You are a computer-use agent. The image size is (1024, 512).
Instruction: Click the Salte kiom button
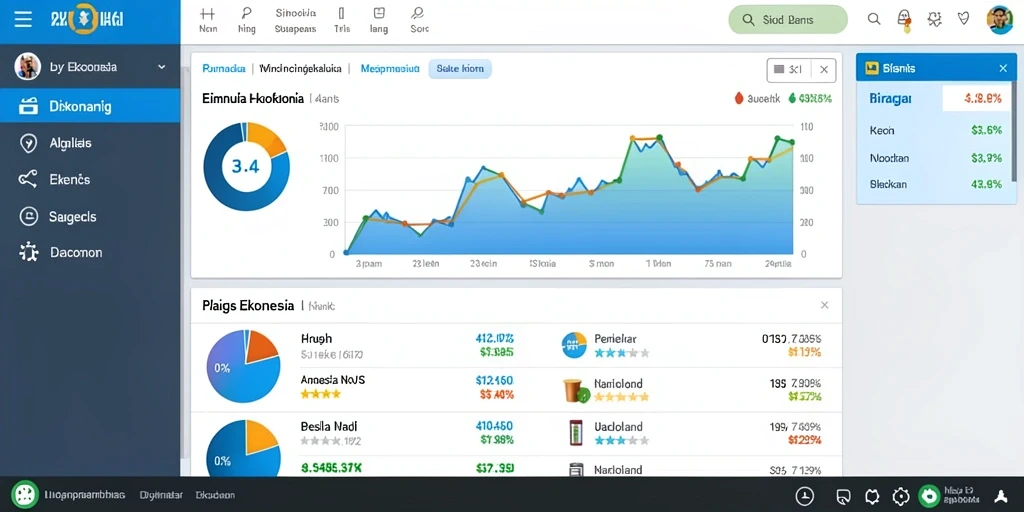tap(460, 69)
